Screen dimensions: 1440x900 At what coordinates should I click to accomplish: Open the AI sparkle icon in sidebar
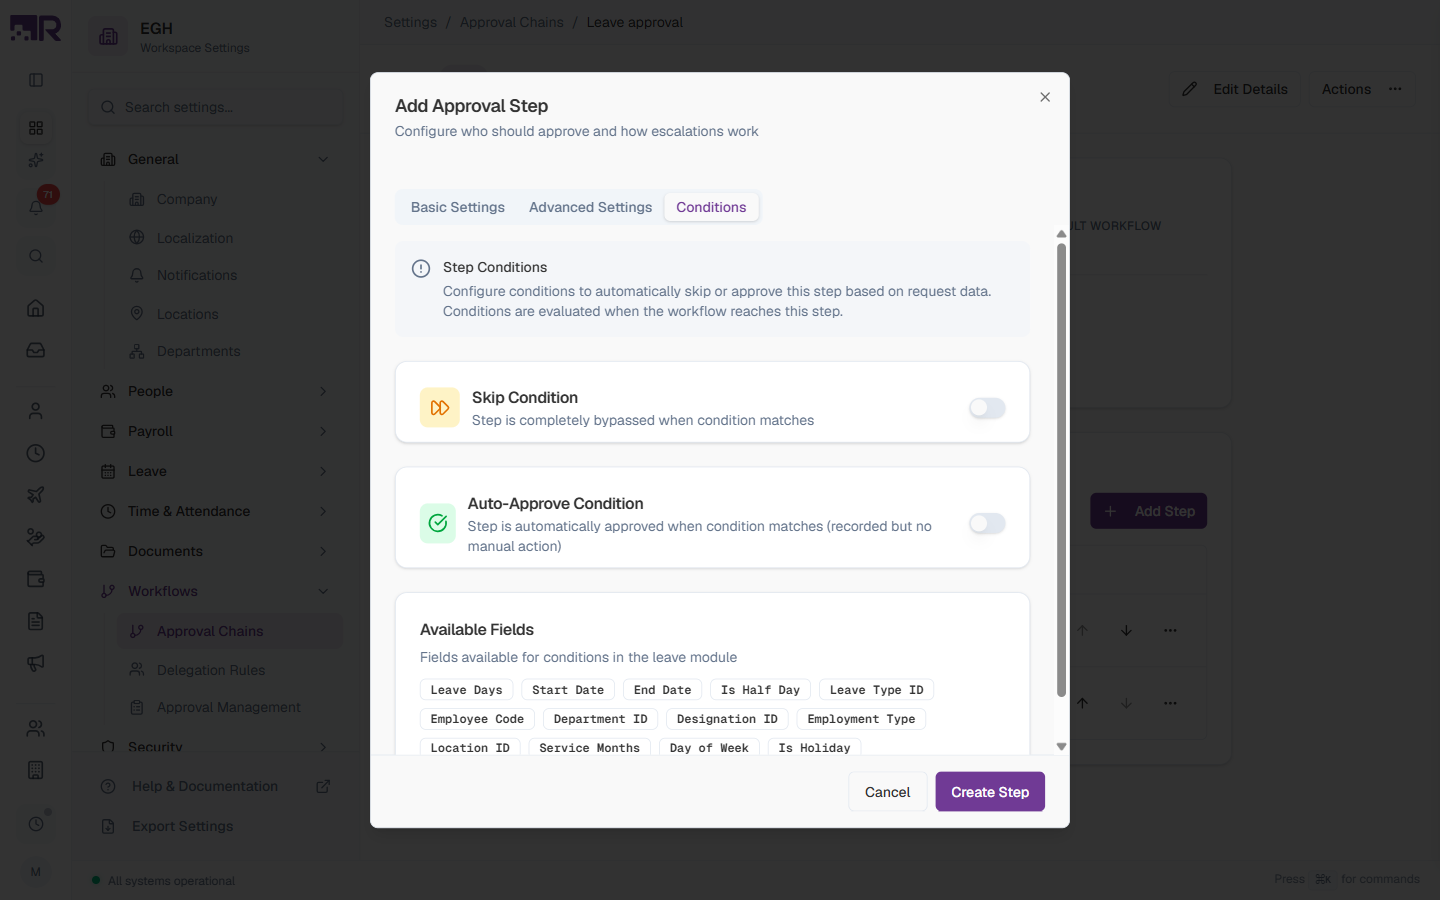[36, 160]
